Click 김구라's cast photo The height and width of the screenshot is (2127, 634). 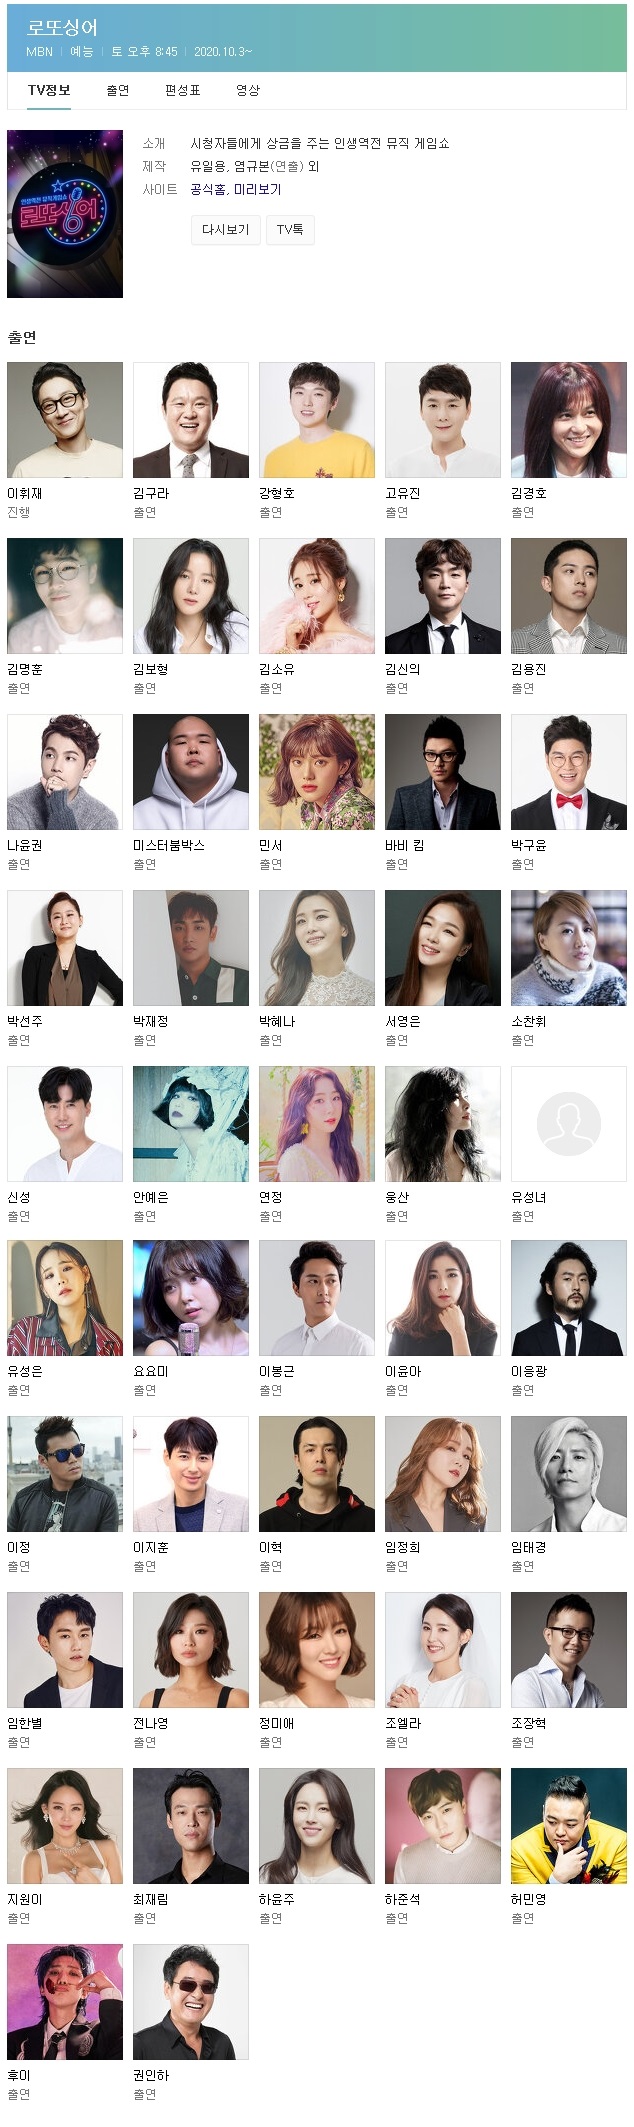pyautogui.click(x=191, y=420)
